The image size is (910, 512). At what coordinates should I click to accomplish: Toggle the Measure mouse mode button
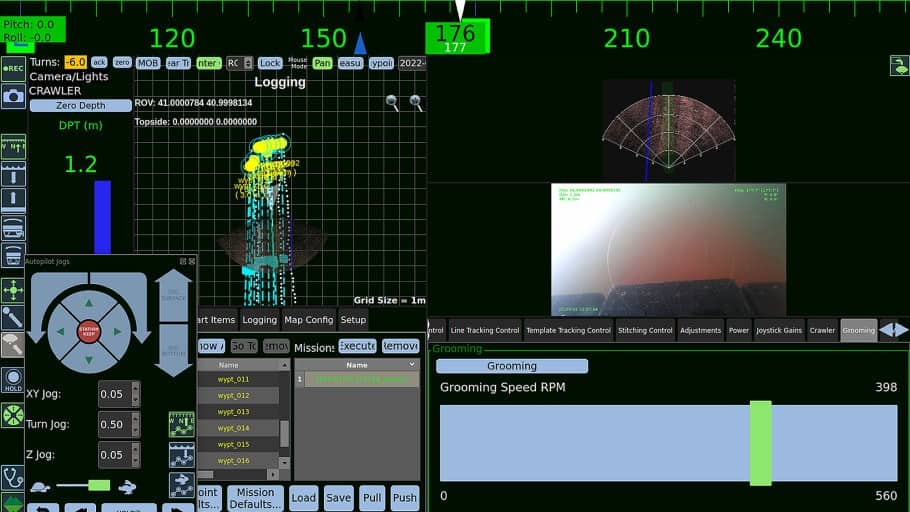coord(350,63)
